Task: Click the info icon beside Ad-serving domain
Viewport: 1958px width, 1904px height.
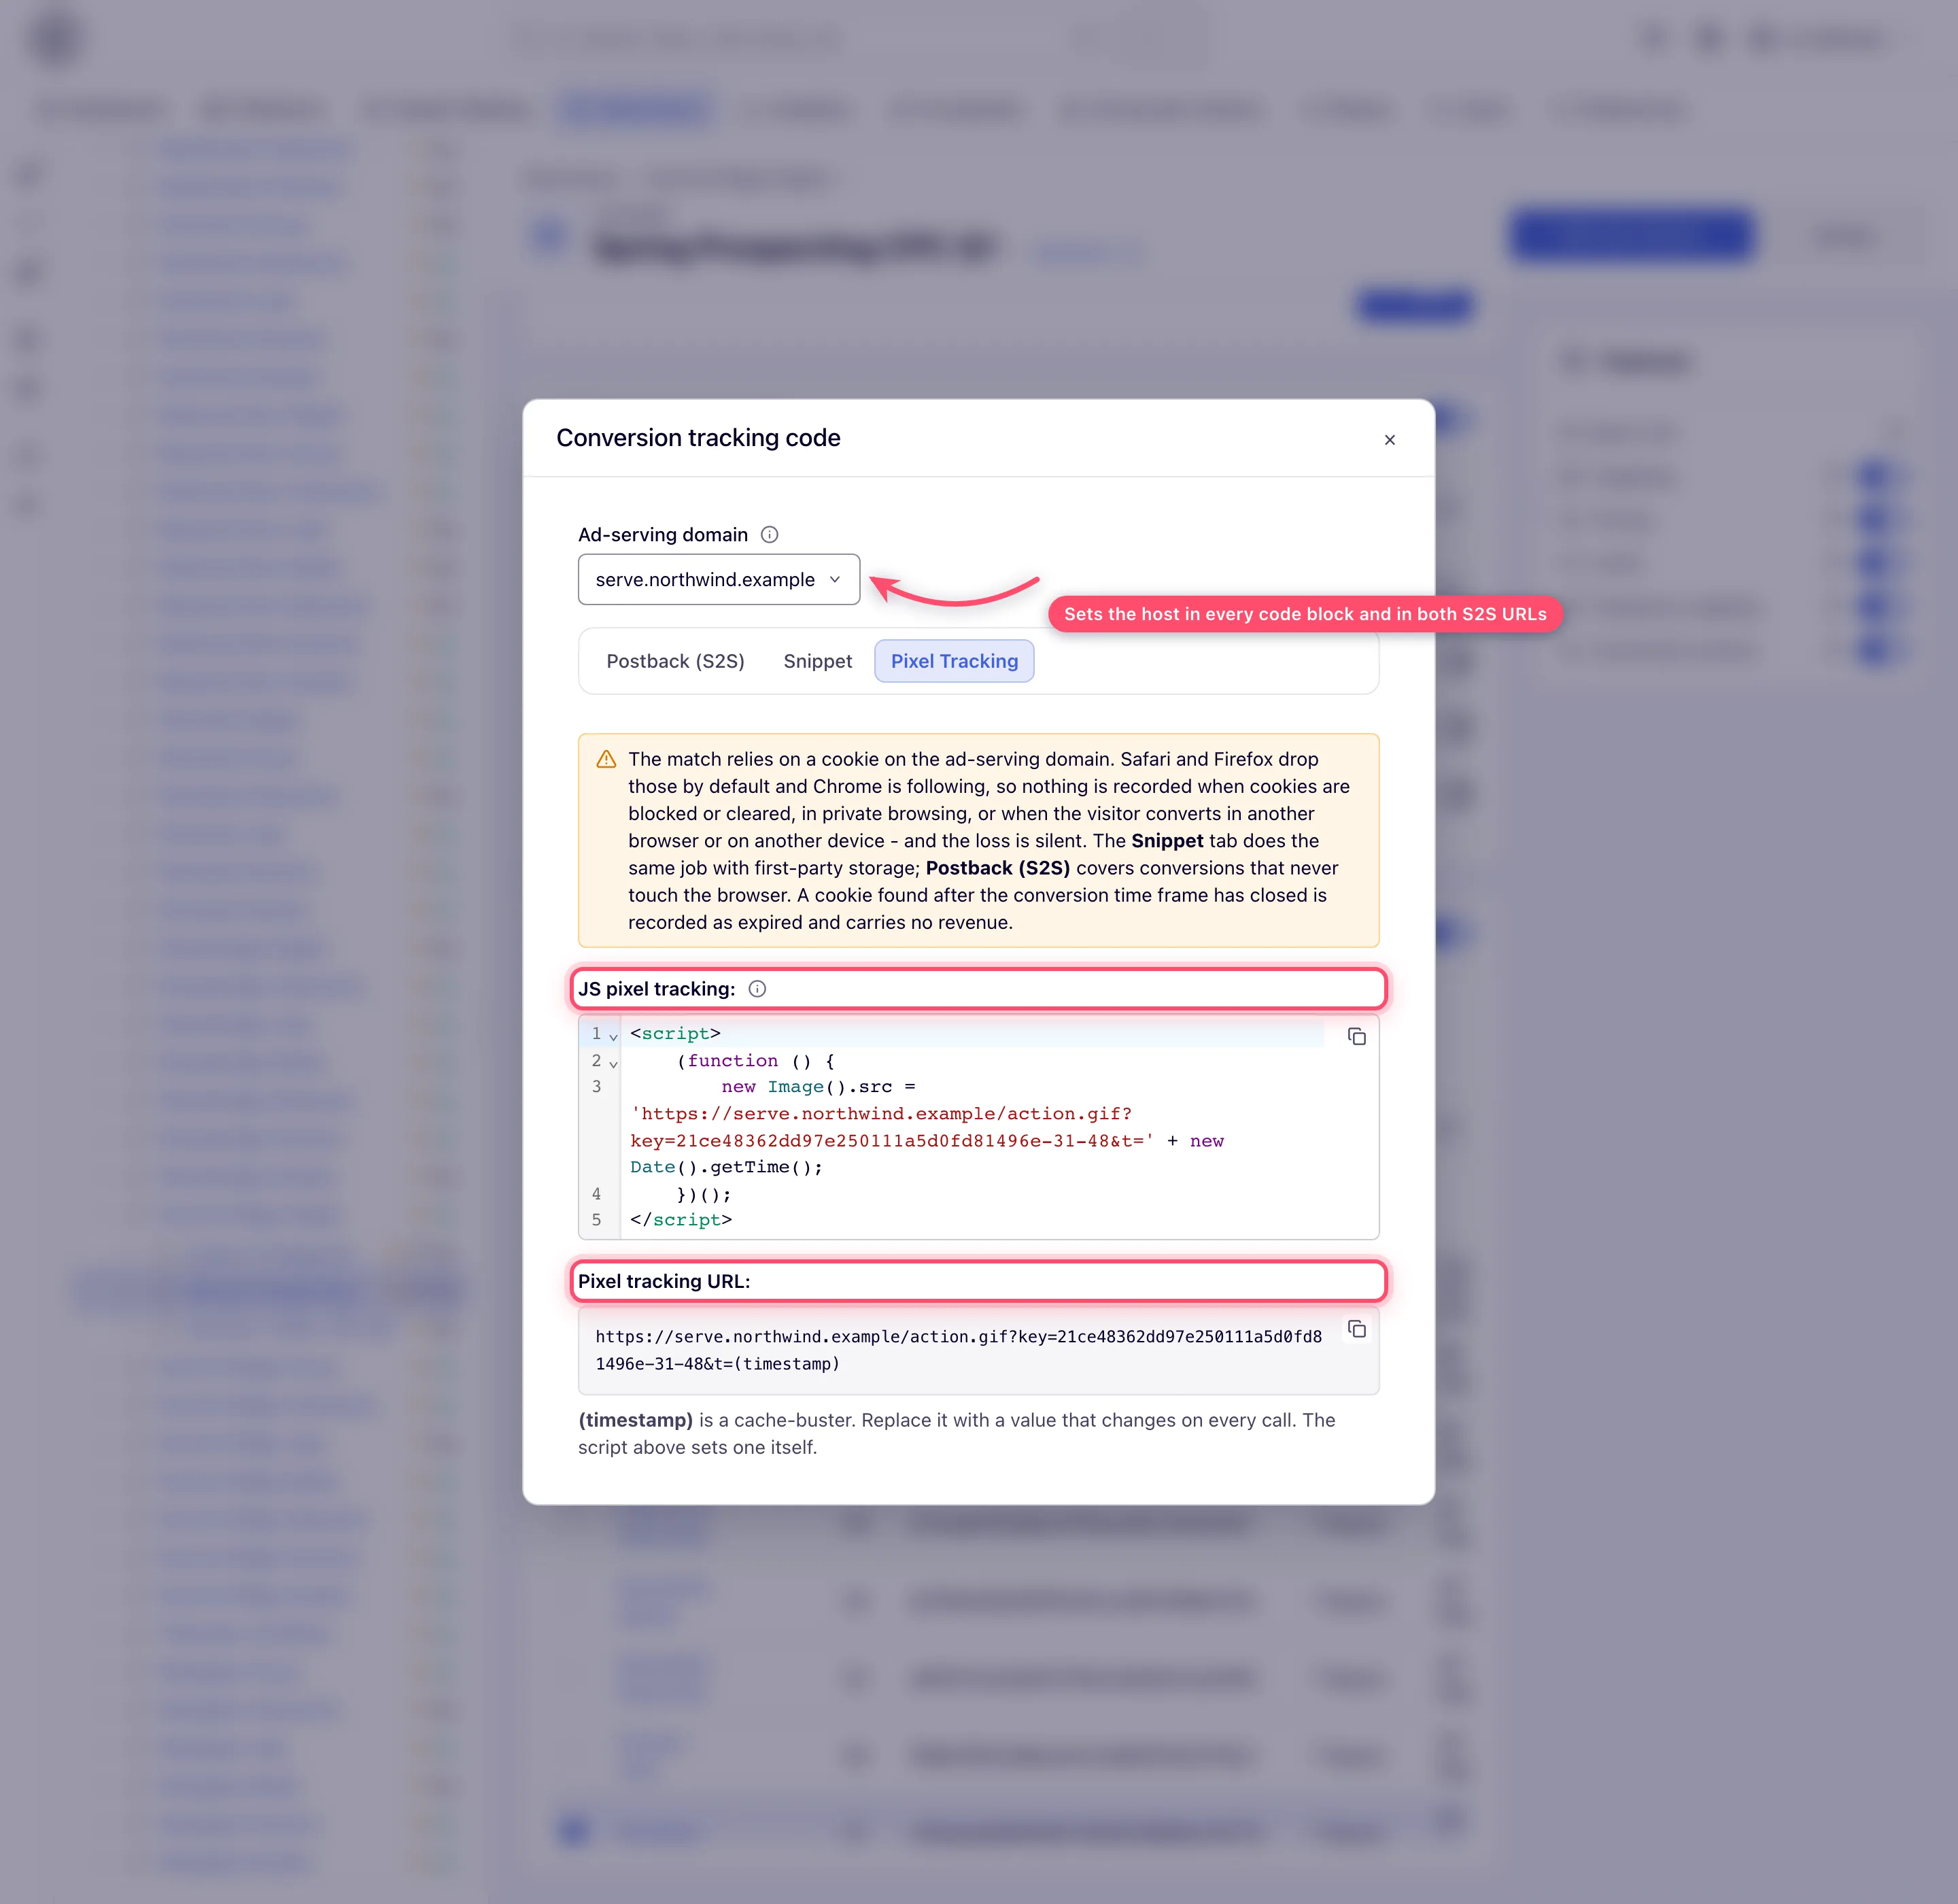Action: (x=769, y=535)
